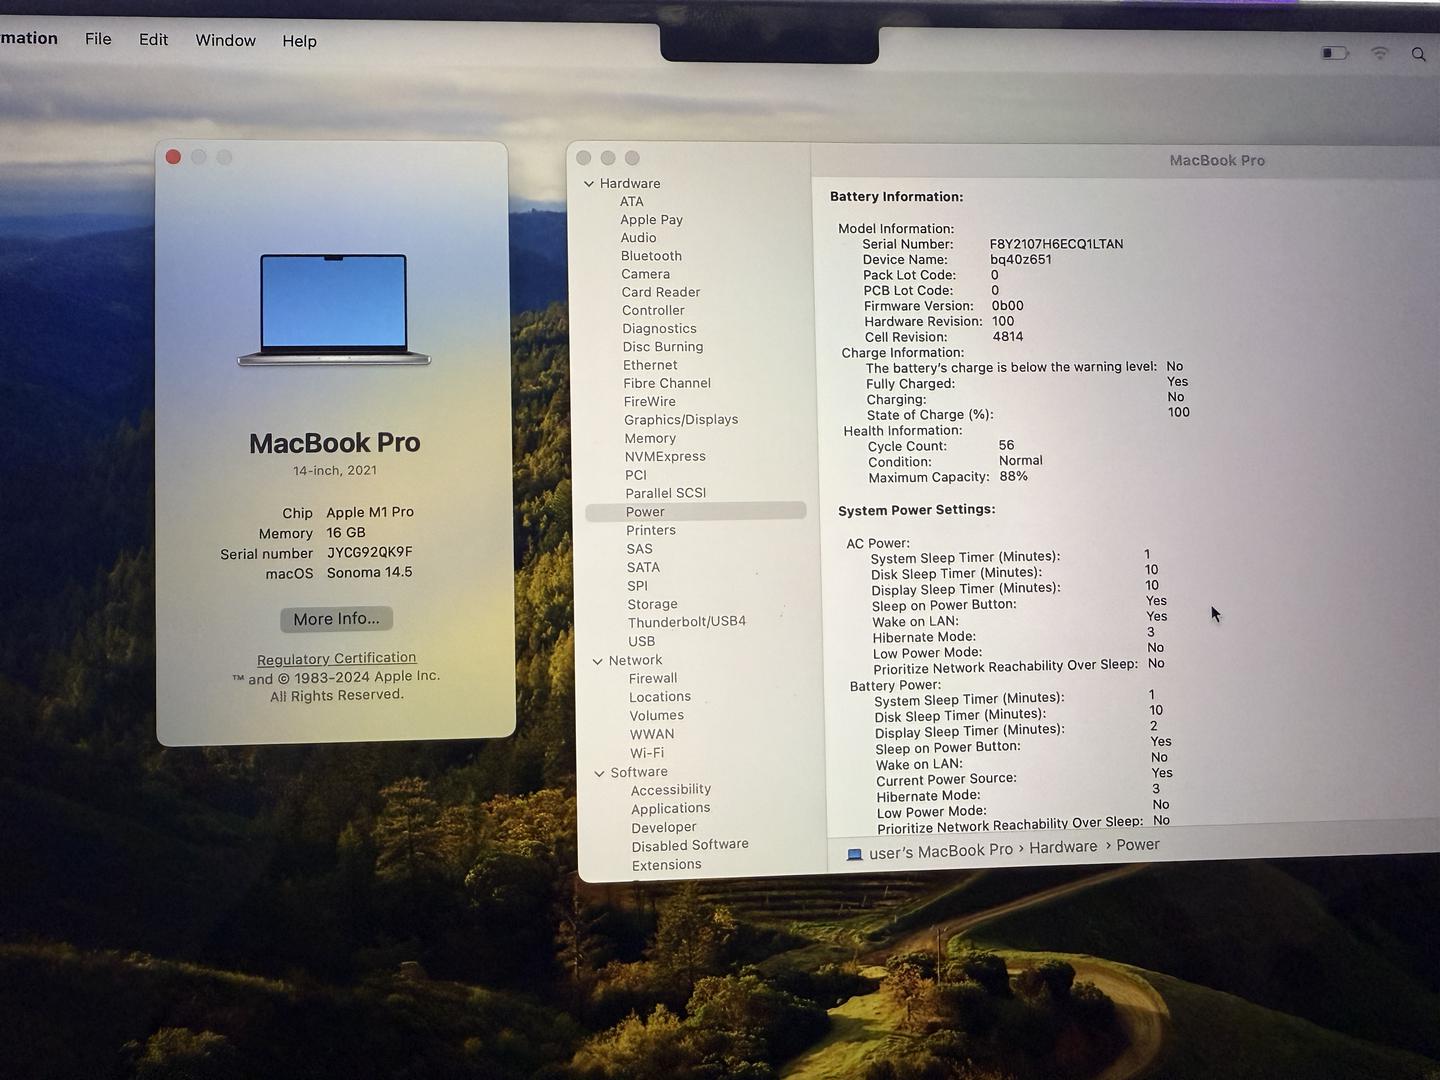This screenshot has width=1440, height=1080.
Task: Choose Wi-Fi under Network section
Action: coord(646,753)
